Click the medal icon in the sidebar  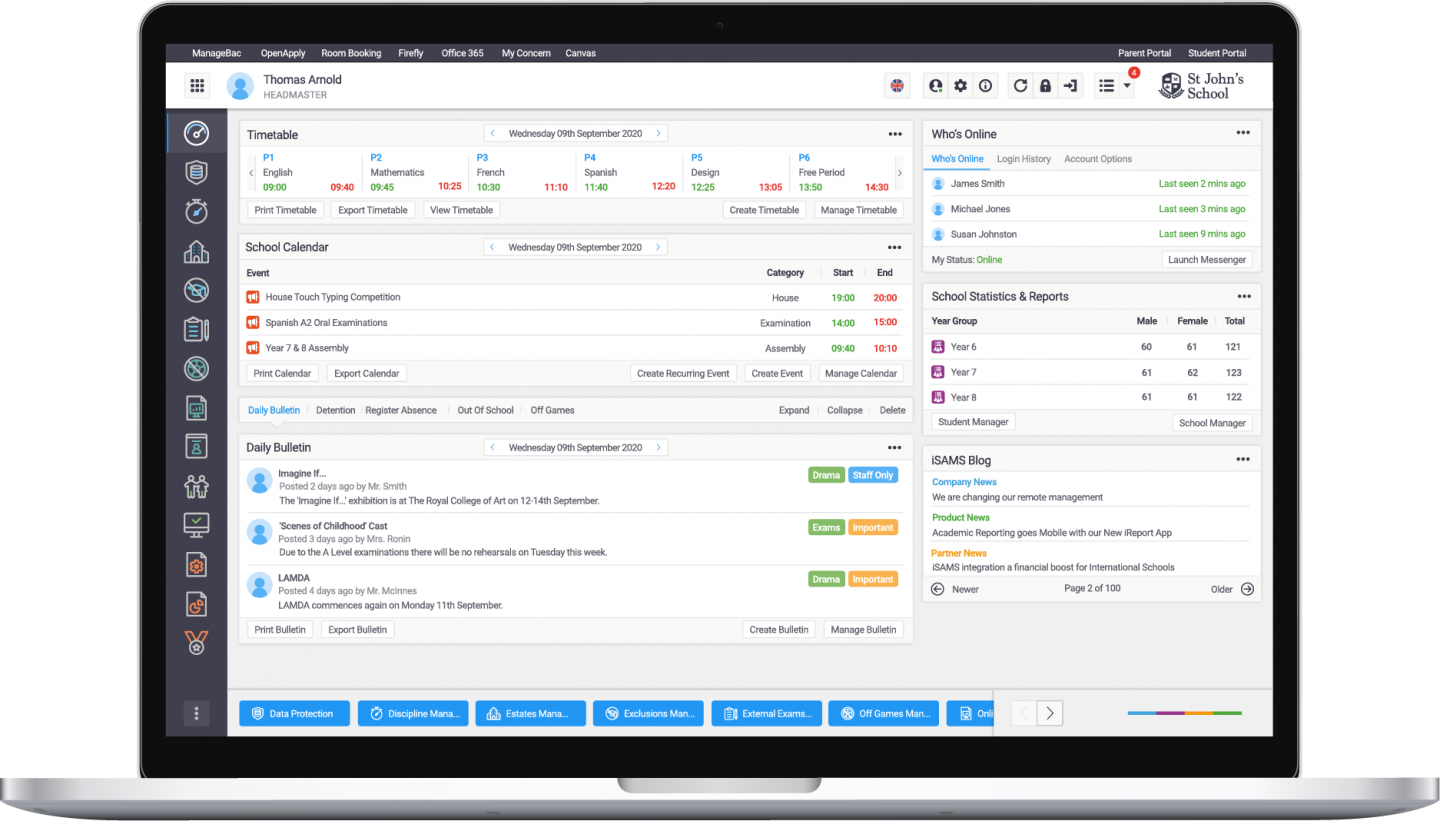pos(196,642)
